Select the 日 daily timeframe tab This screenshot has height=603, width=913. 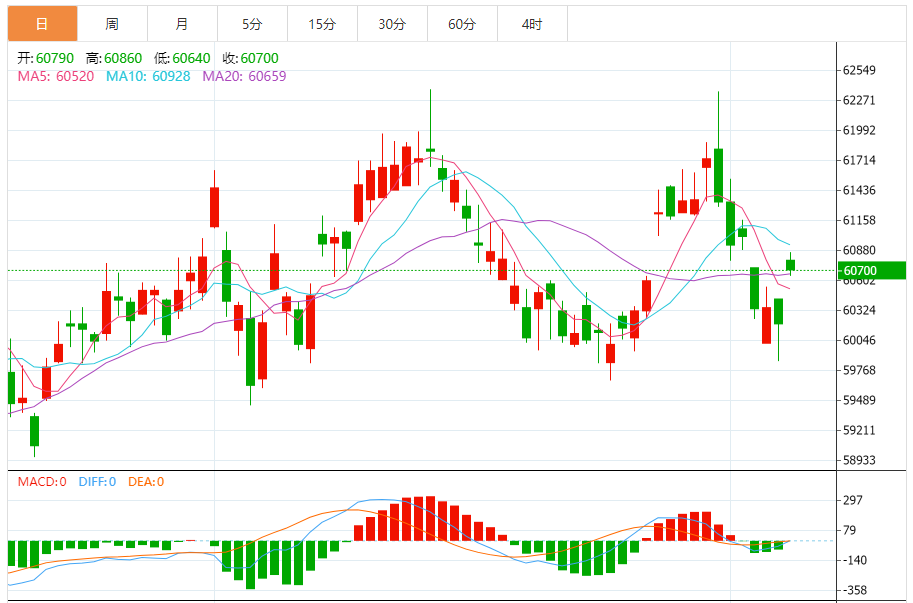click(x=43, y=24)
